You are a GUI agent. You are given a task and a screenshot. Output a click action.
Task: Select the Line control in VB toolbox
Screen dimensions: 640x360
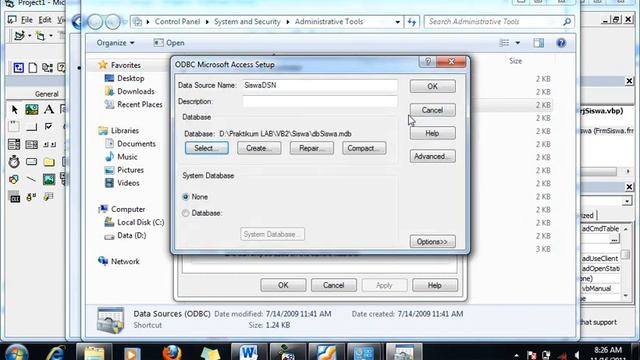(x=31, y=179)
